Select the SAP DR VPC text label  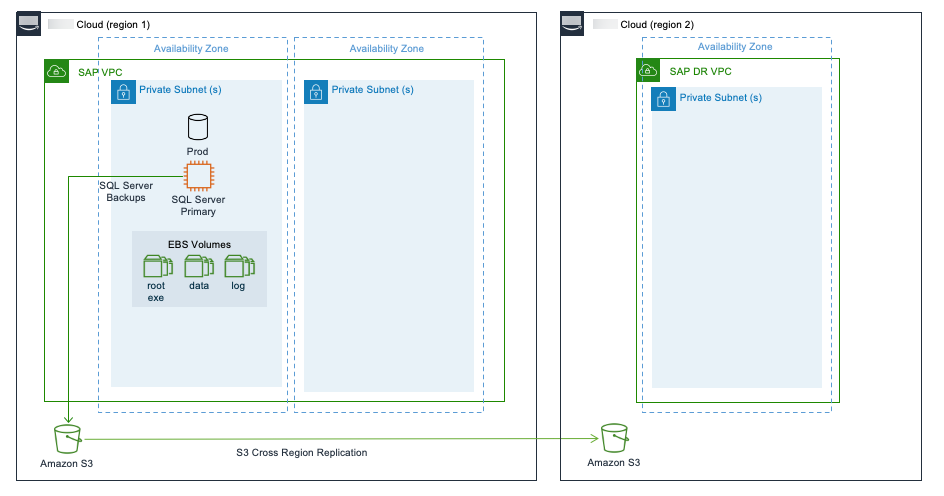pos(700,72)
